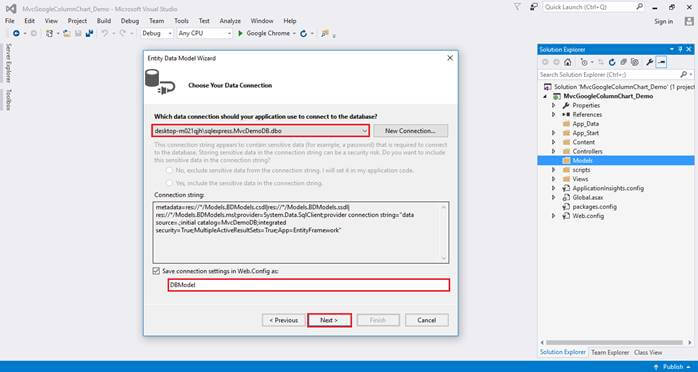Image resolution: width=698 pixels, height=372 pixels.
Task: Expand the References node
Action: coord(554,114)
